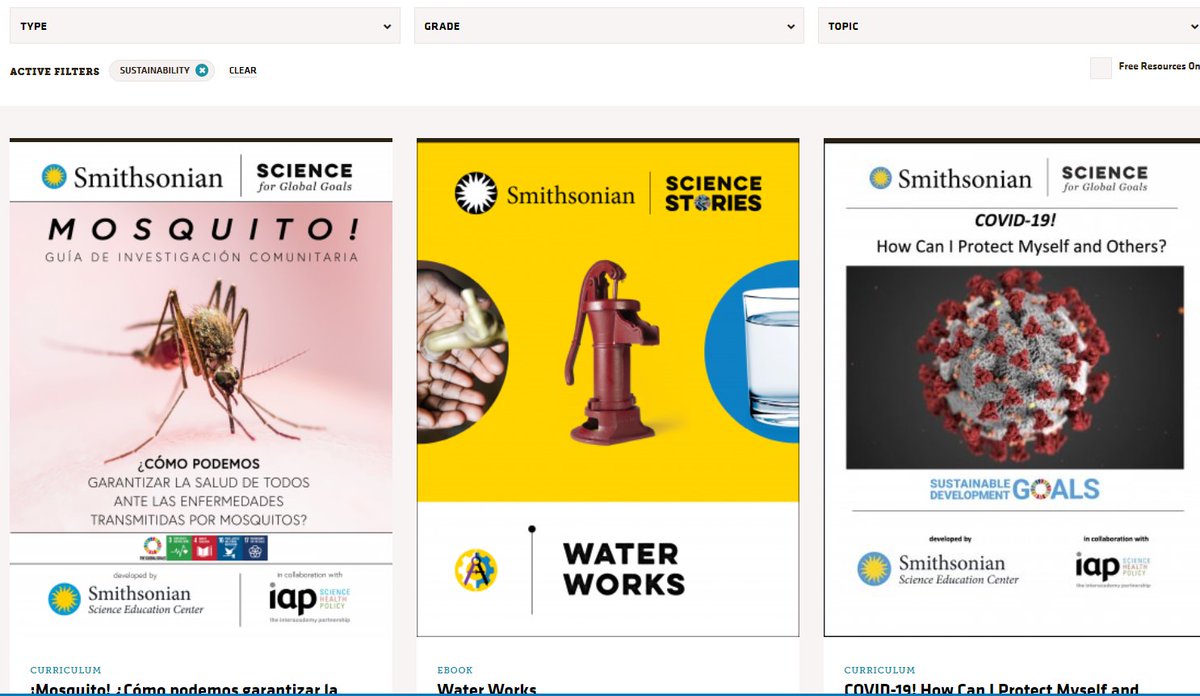Click the Sustainable Development Goals logo on COVID-19 cover
The width and height of the screenshot is (1200, 696).
[1014, 490]
